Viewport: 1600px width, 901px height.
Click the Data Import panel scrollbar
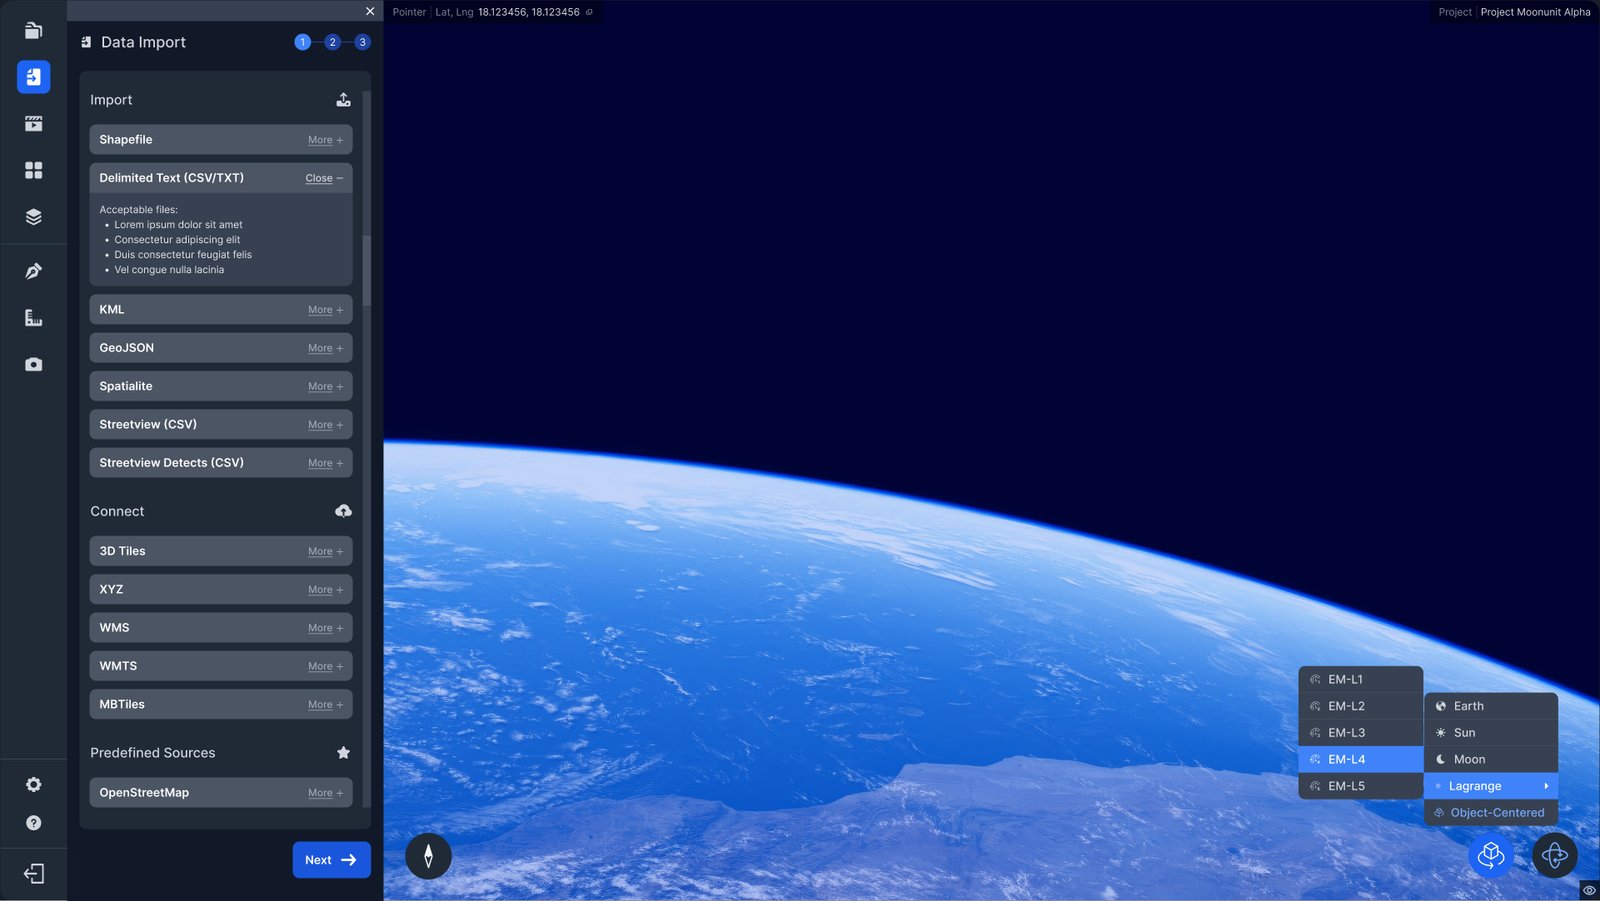pos(367,270)
